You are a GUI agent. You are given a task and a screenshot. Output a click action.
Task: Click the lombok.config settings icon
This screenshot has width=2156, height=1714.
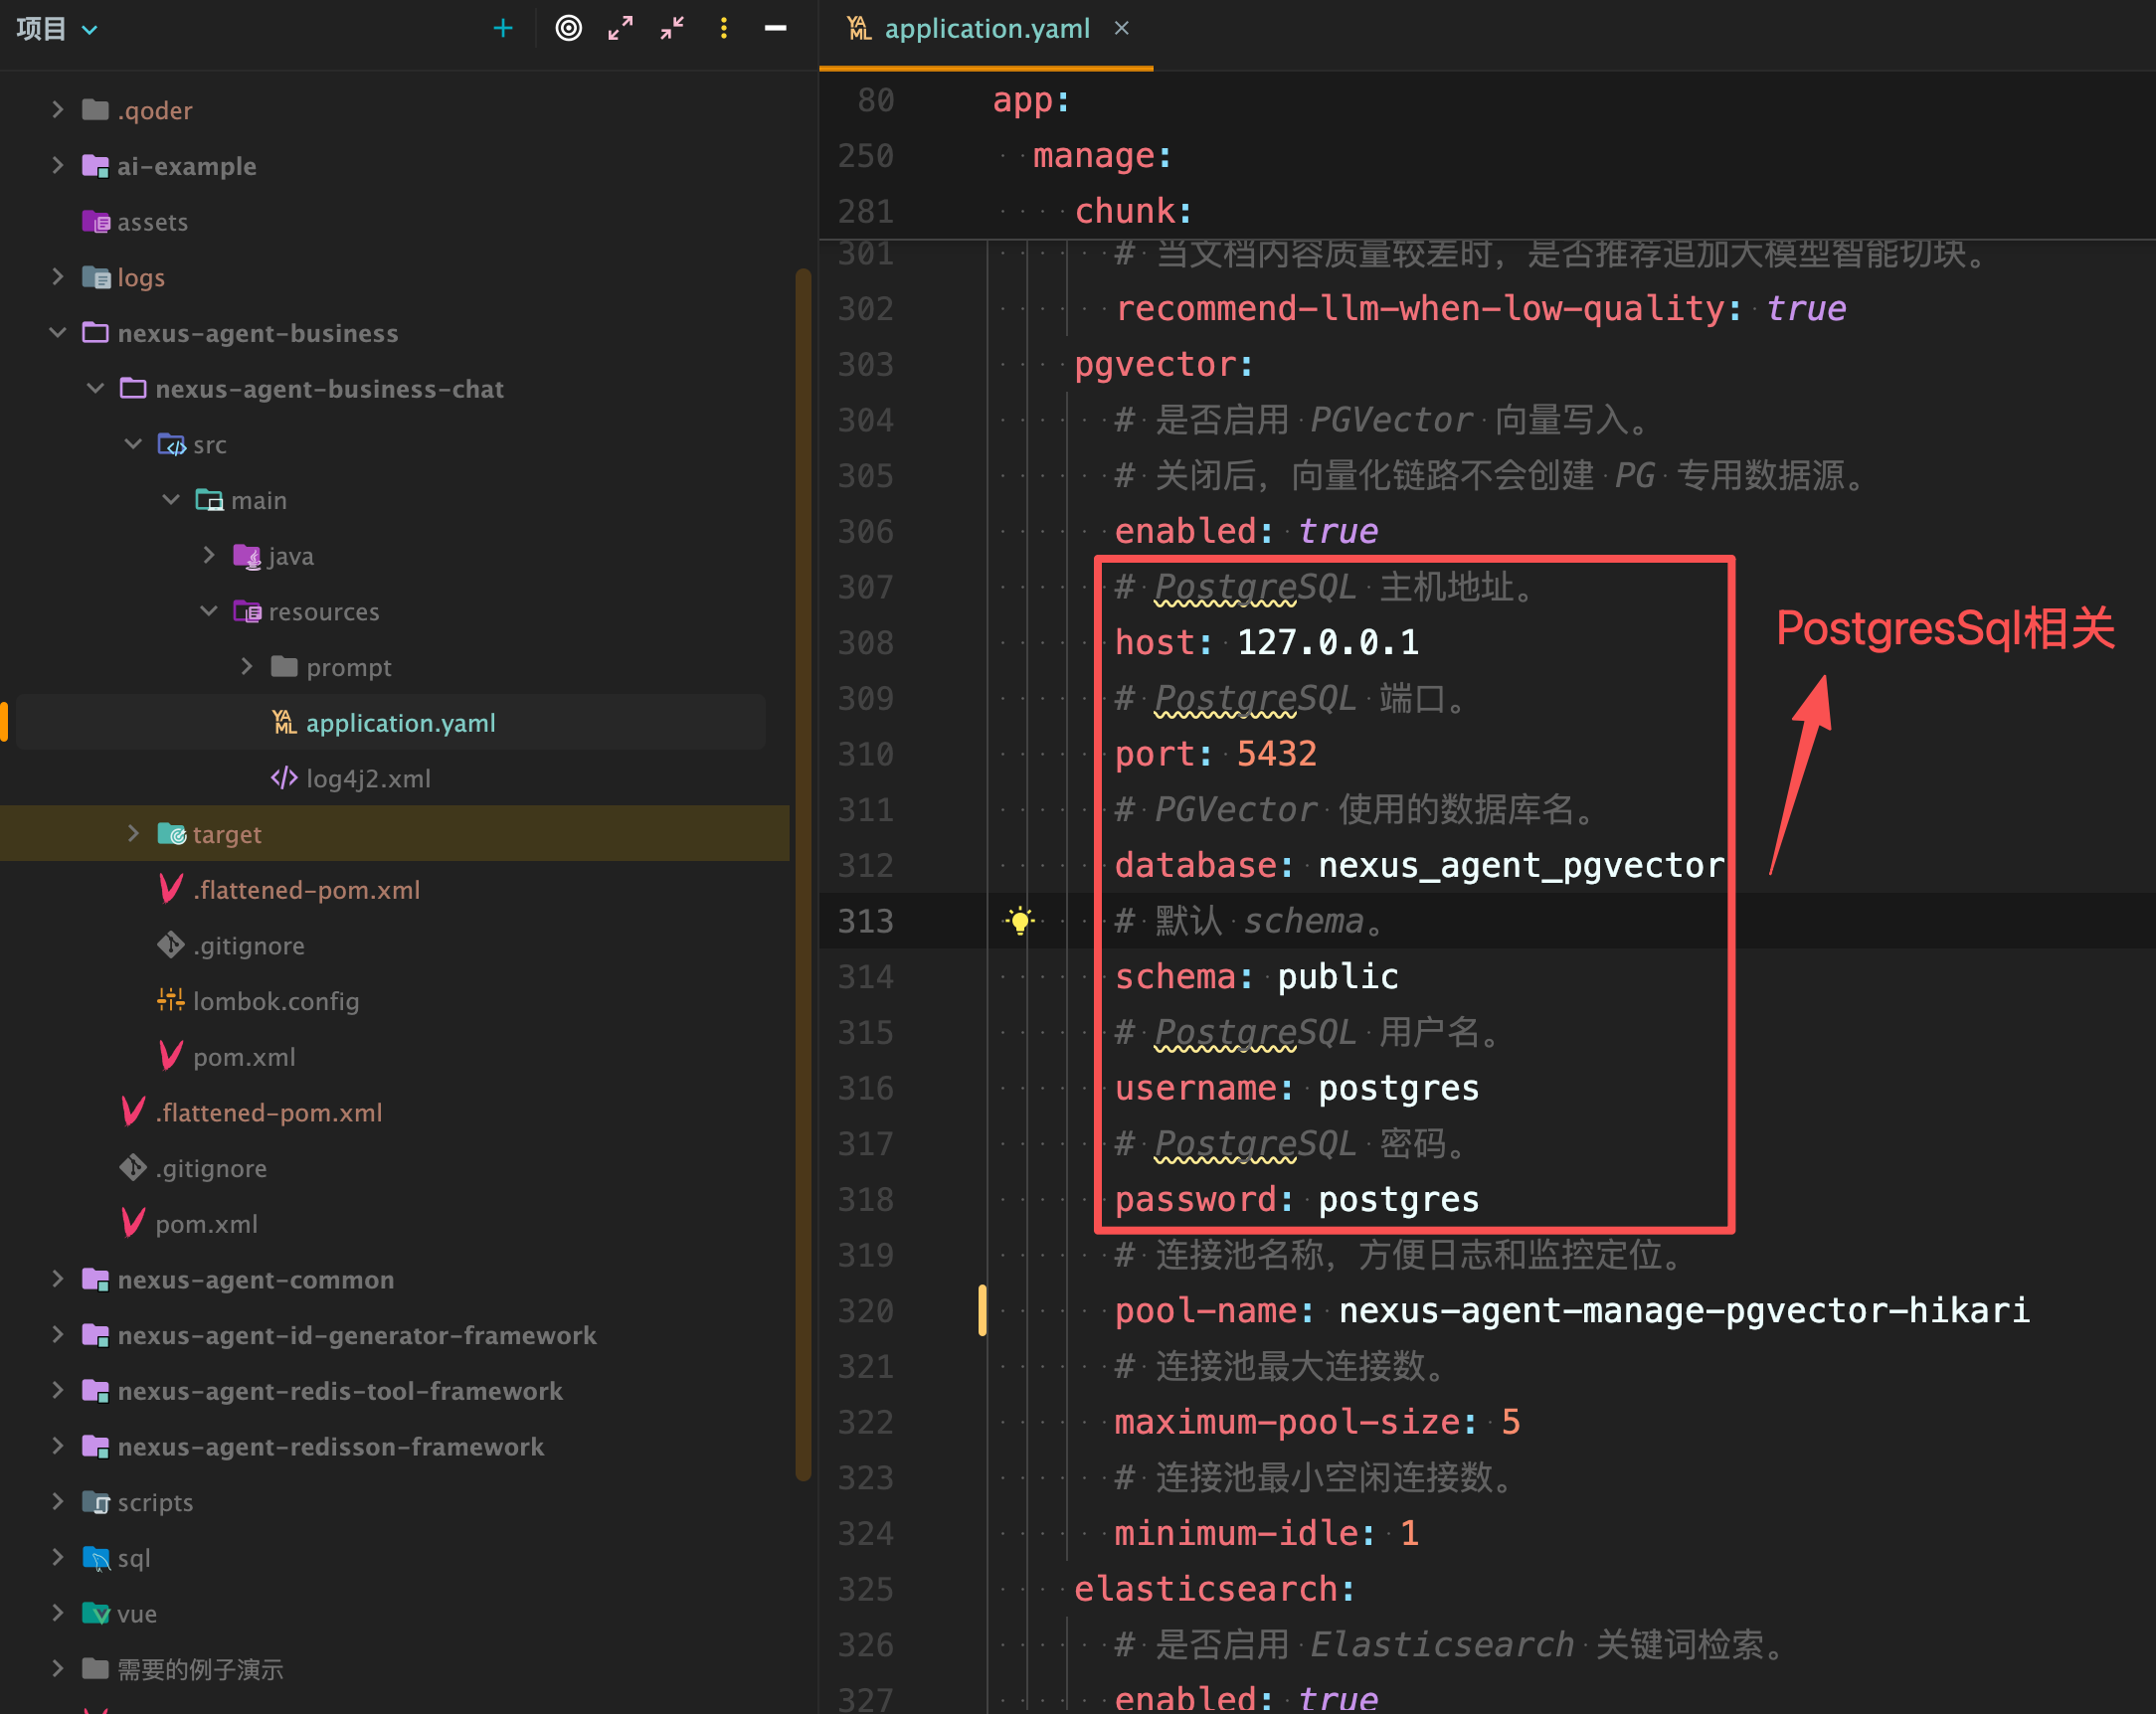coord(171,1000)
